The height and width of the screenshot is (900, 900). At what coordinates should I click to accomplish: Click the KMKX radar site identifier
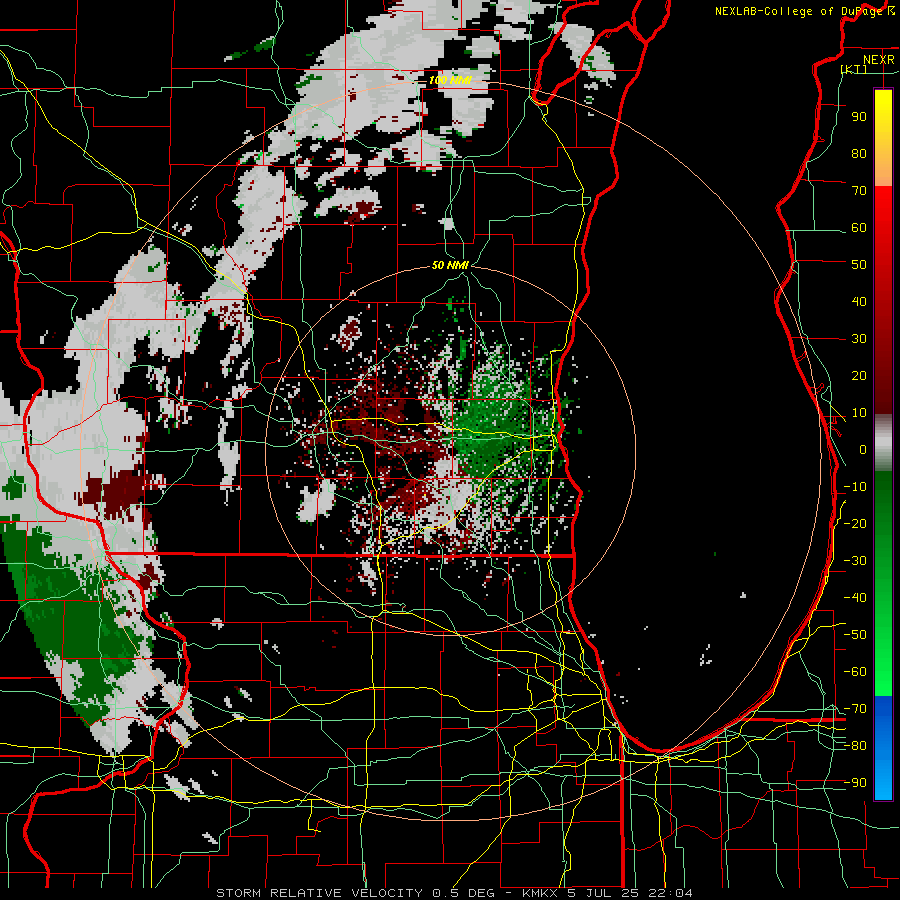pyautogui.click(x=540, y=893)
